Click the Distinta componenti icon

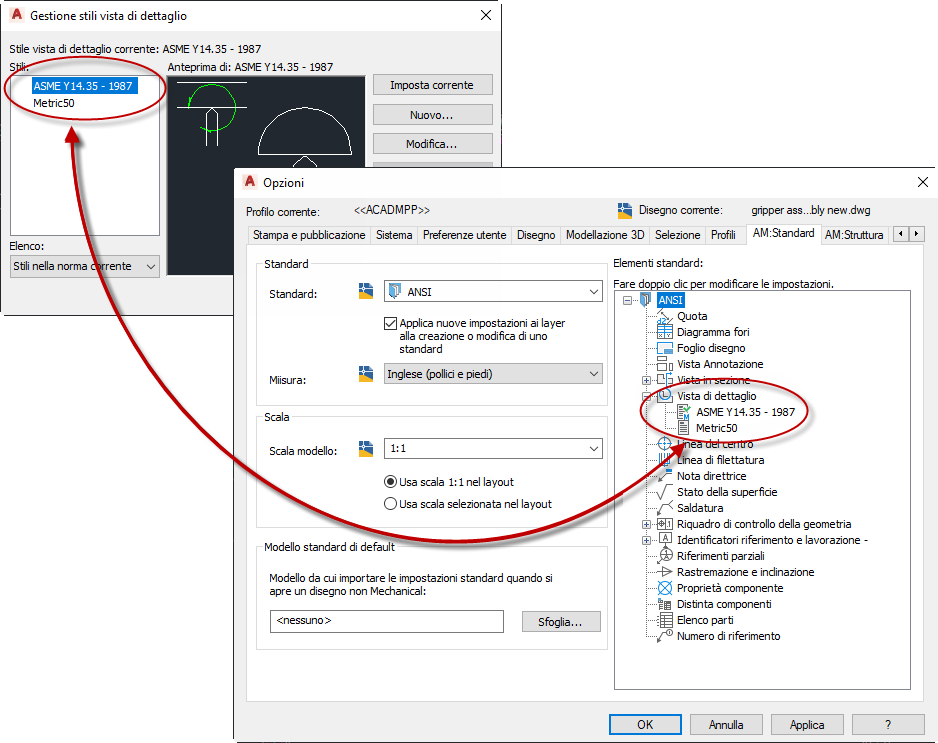click(665, 604)
